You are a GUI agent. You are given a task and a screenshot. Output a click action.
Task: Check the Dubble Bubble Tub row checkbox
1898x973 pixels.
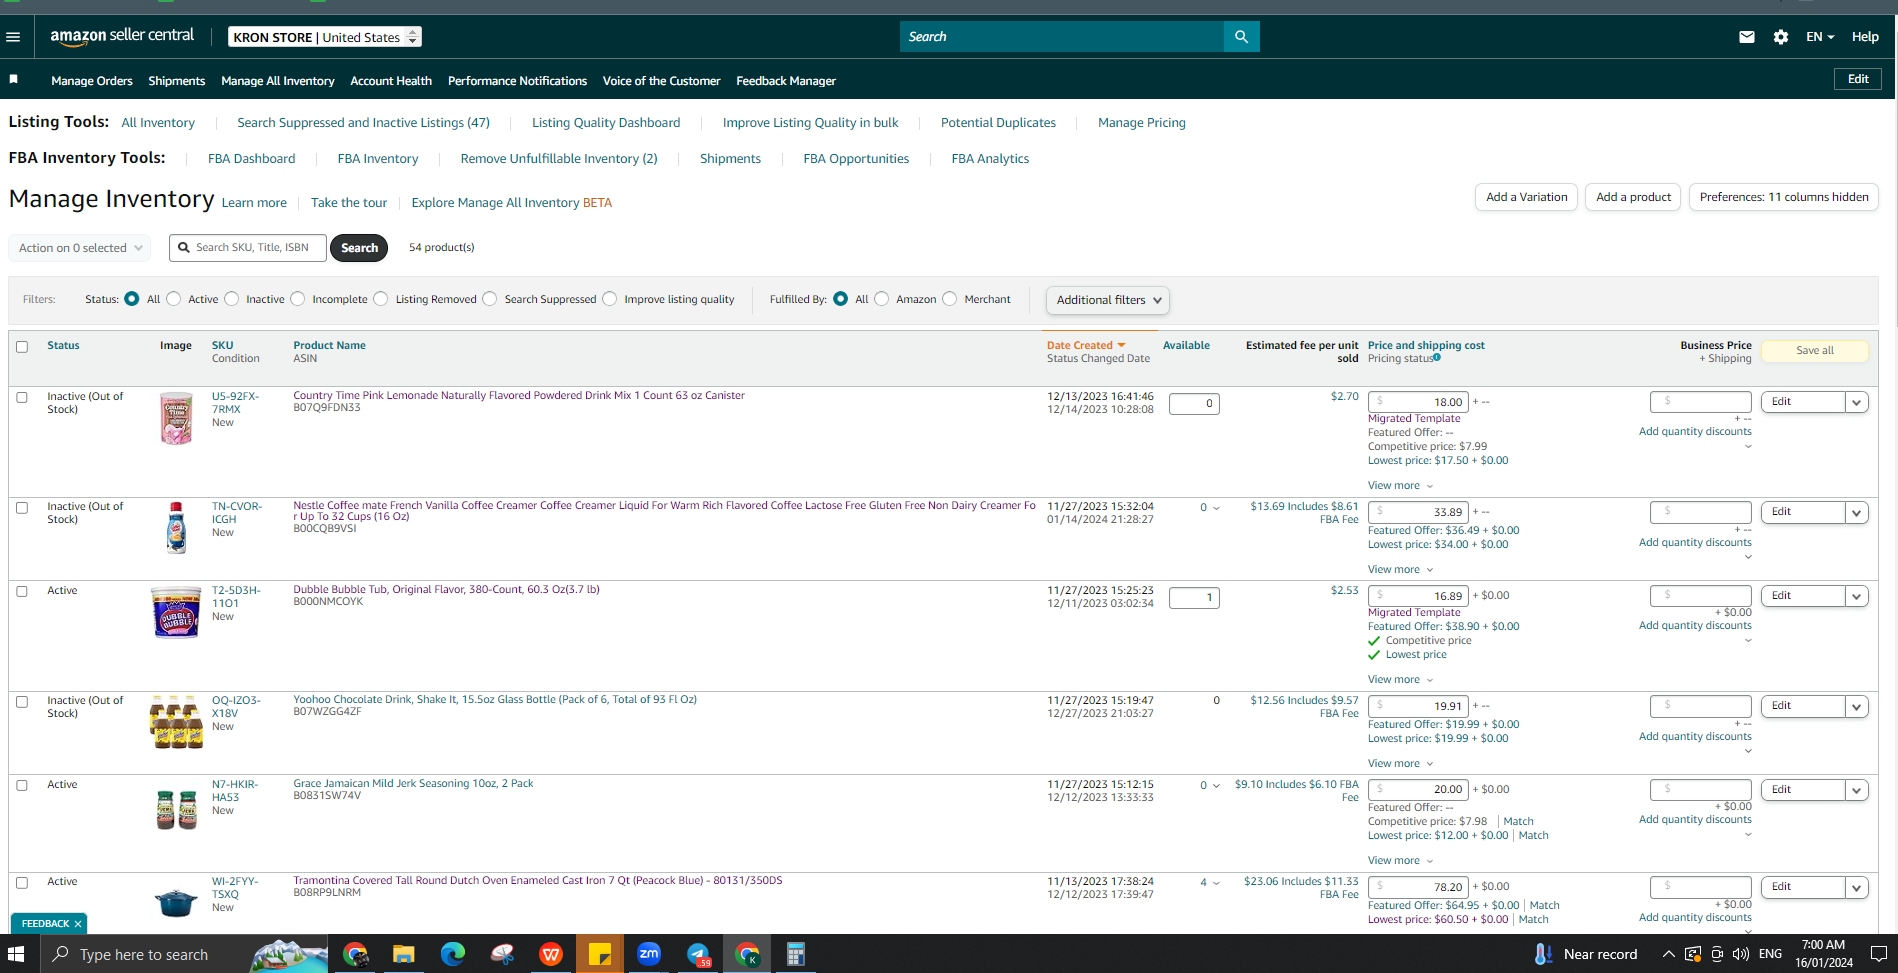[22, 591]
